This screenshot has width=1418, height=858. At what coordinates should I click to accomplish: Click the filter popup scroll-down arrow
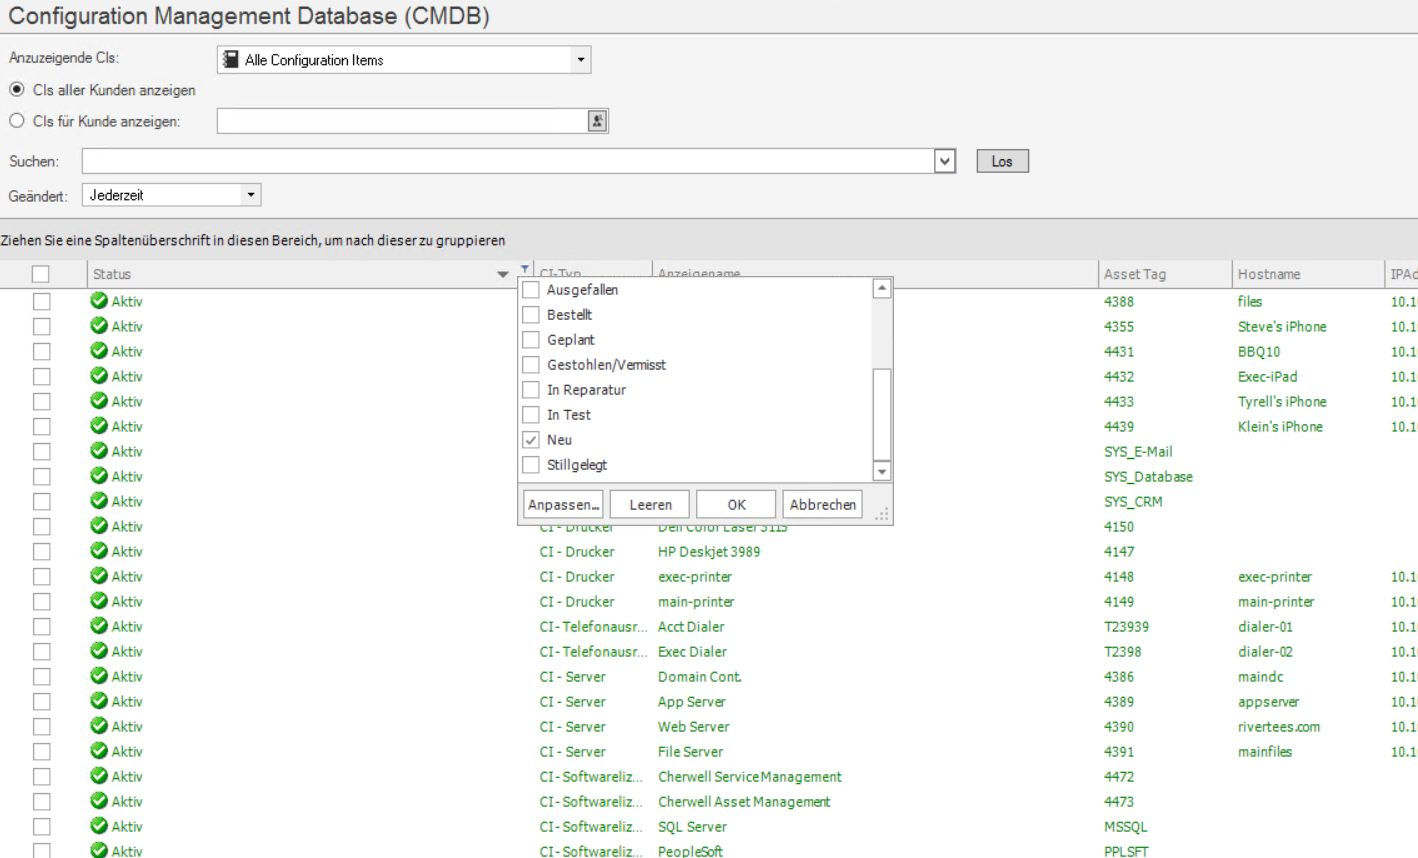pyautogui.click(x=881, y=471)
